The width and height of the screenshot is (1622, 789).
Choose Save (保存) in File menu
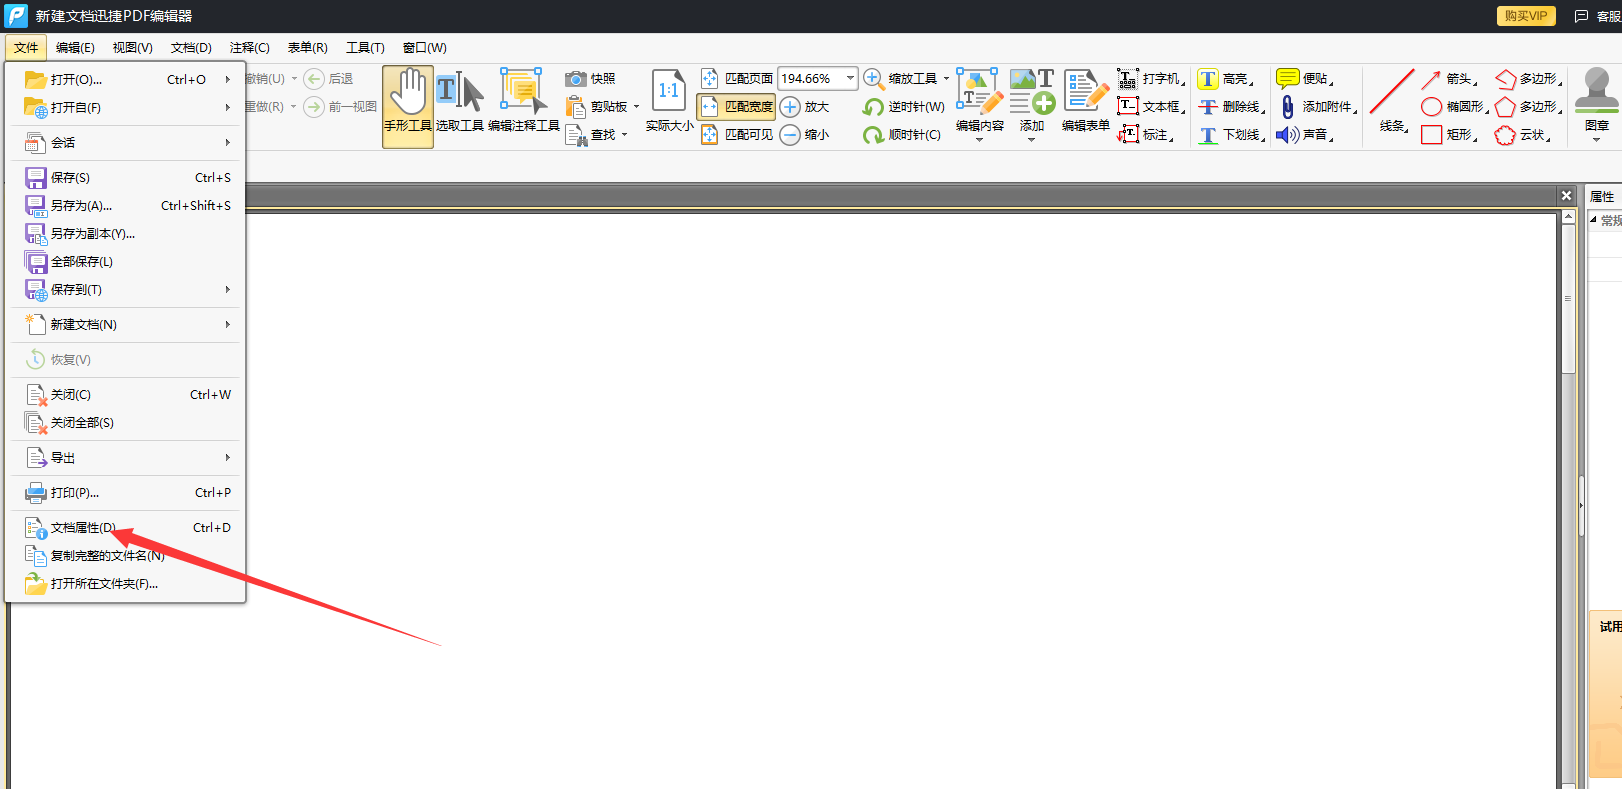point(125,178)
